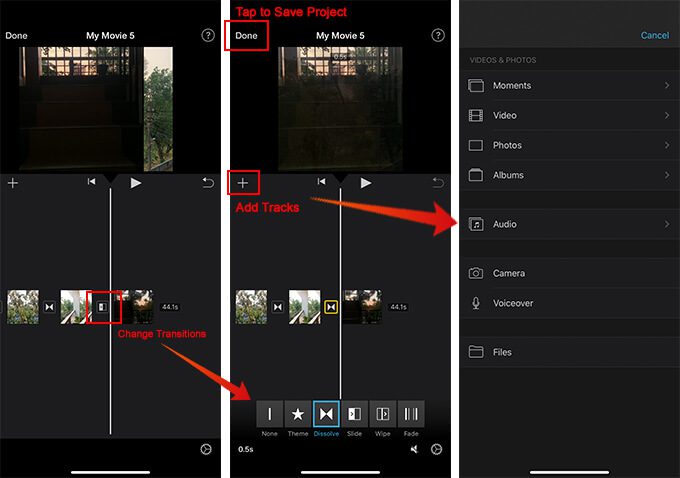This screenshot has width=680, height=478.
Task: Tap chevron on the Audio row
Action: [x=667, y=224]
